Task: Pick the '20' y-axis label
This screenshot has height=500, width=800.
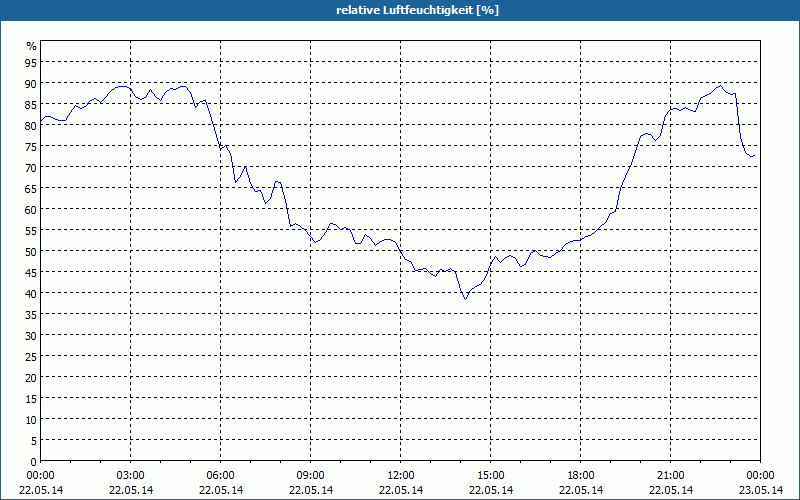Action: [x=31, y=378]
